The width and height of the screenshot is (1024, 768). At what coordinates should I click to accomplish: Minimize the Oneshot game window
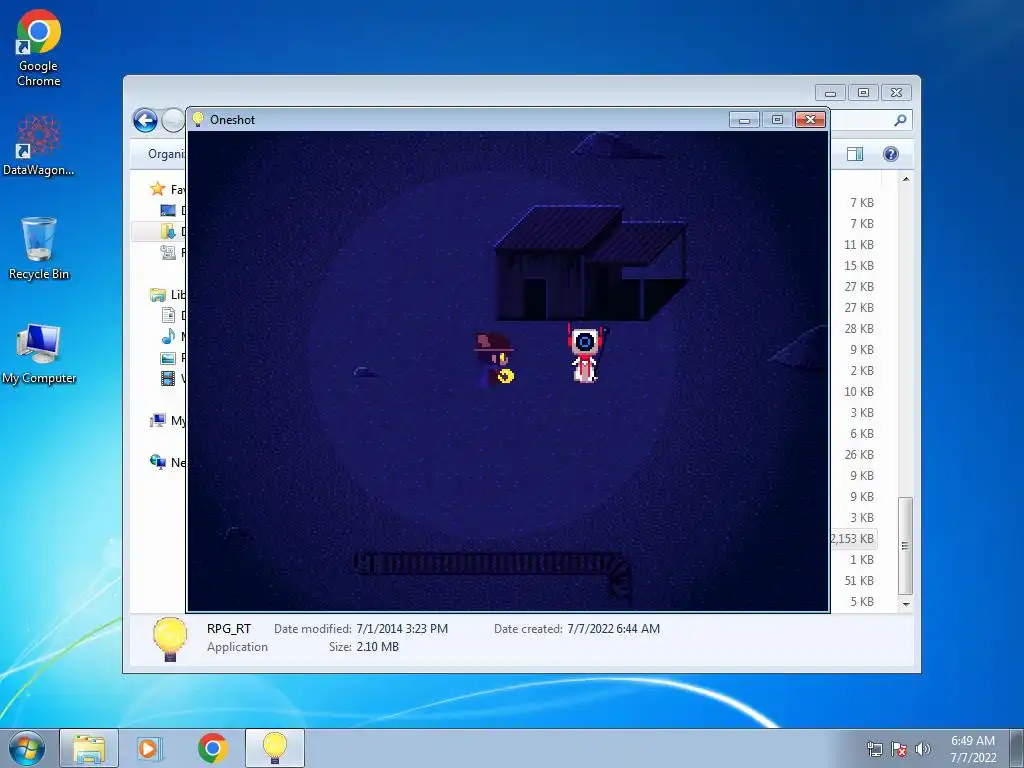coord(744,120)
